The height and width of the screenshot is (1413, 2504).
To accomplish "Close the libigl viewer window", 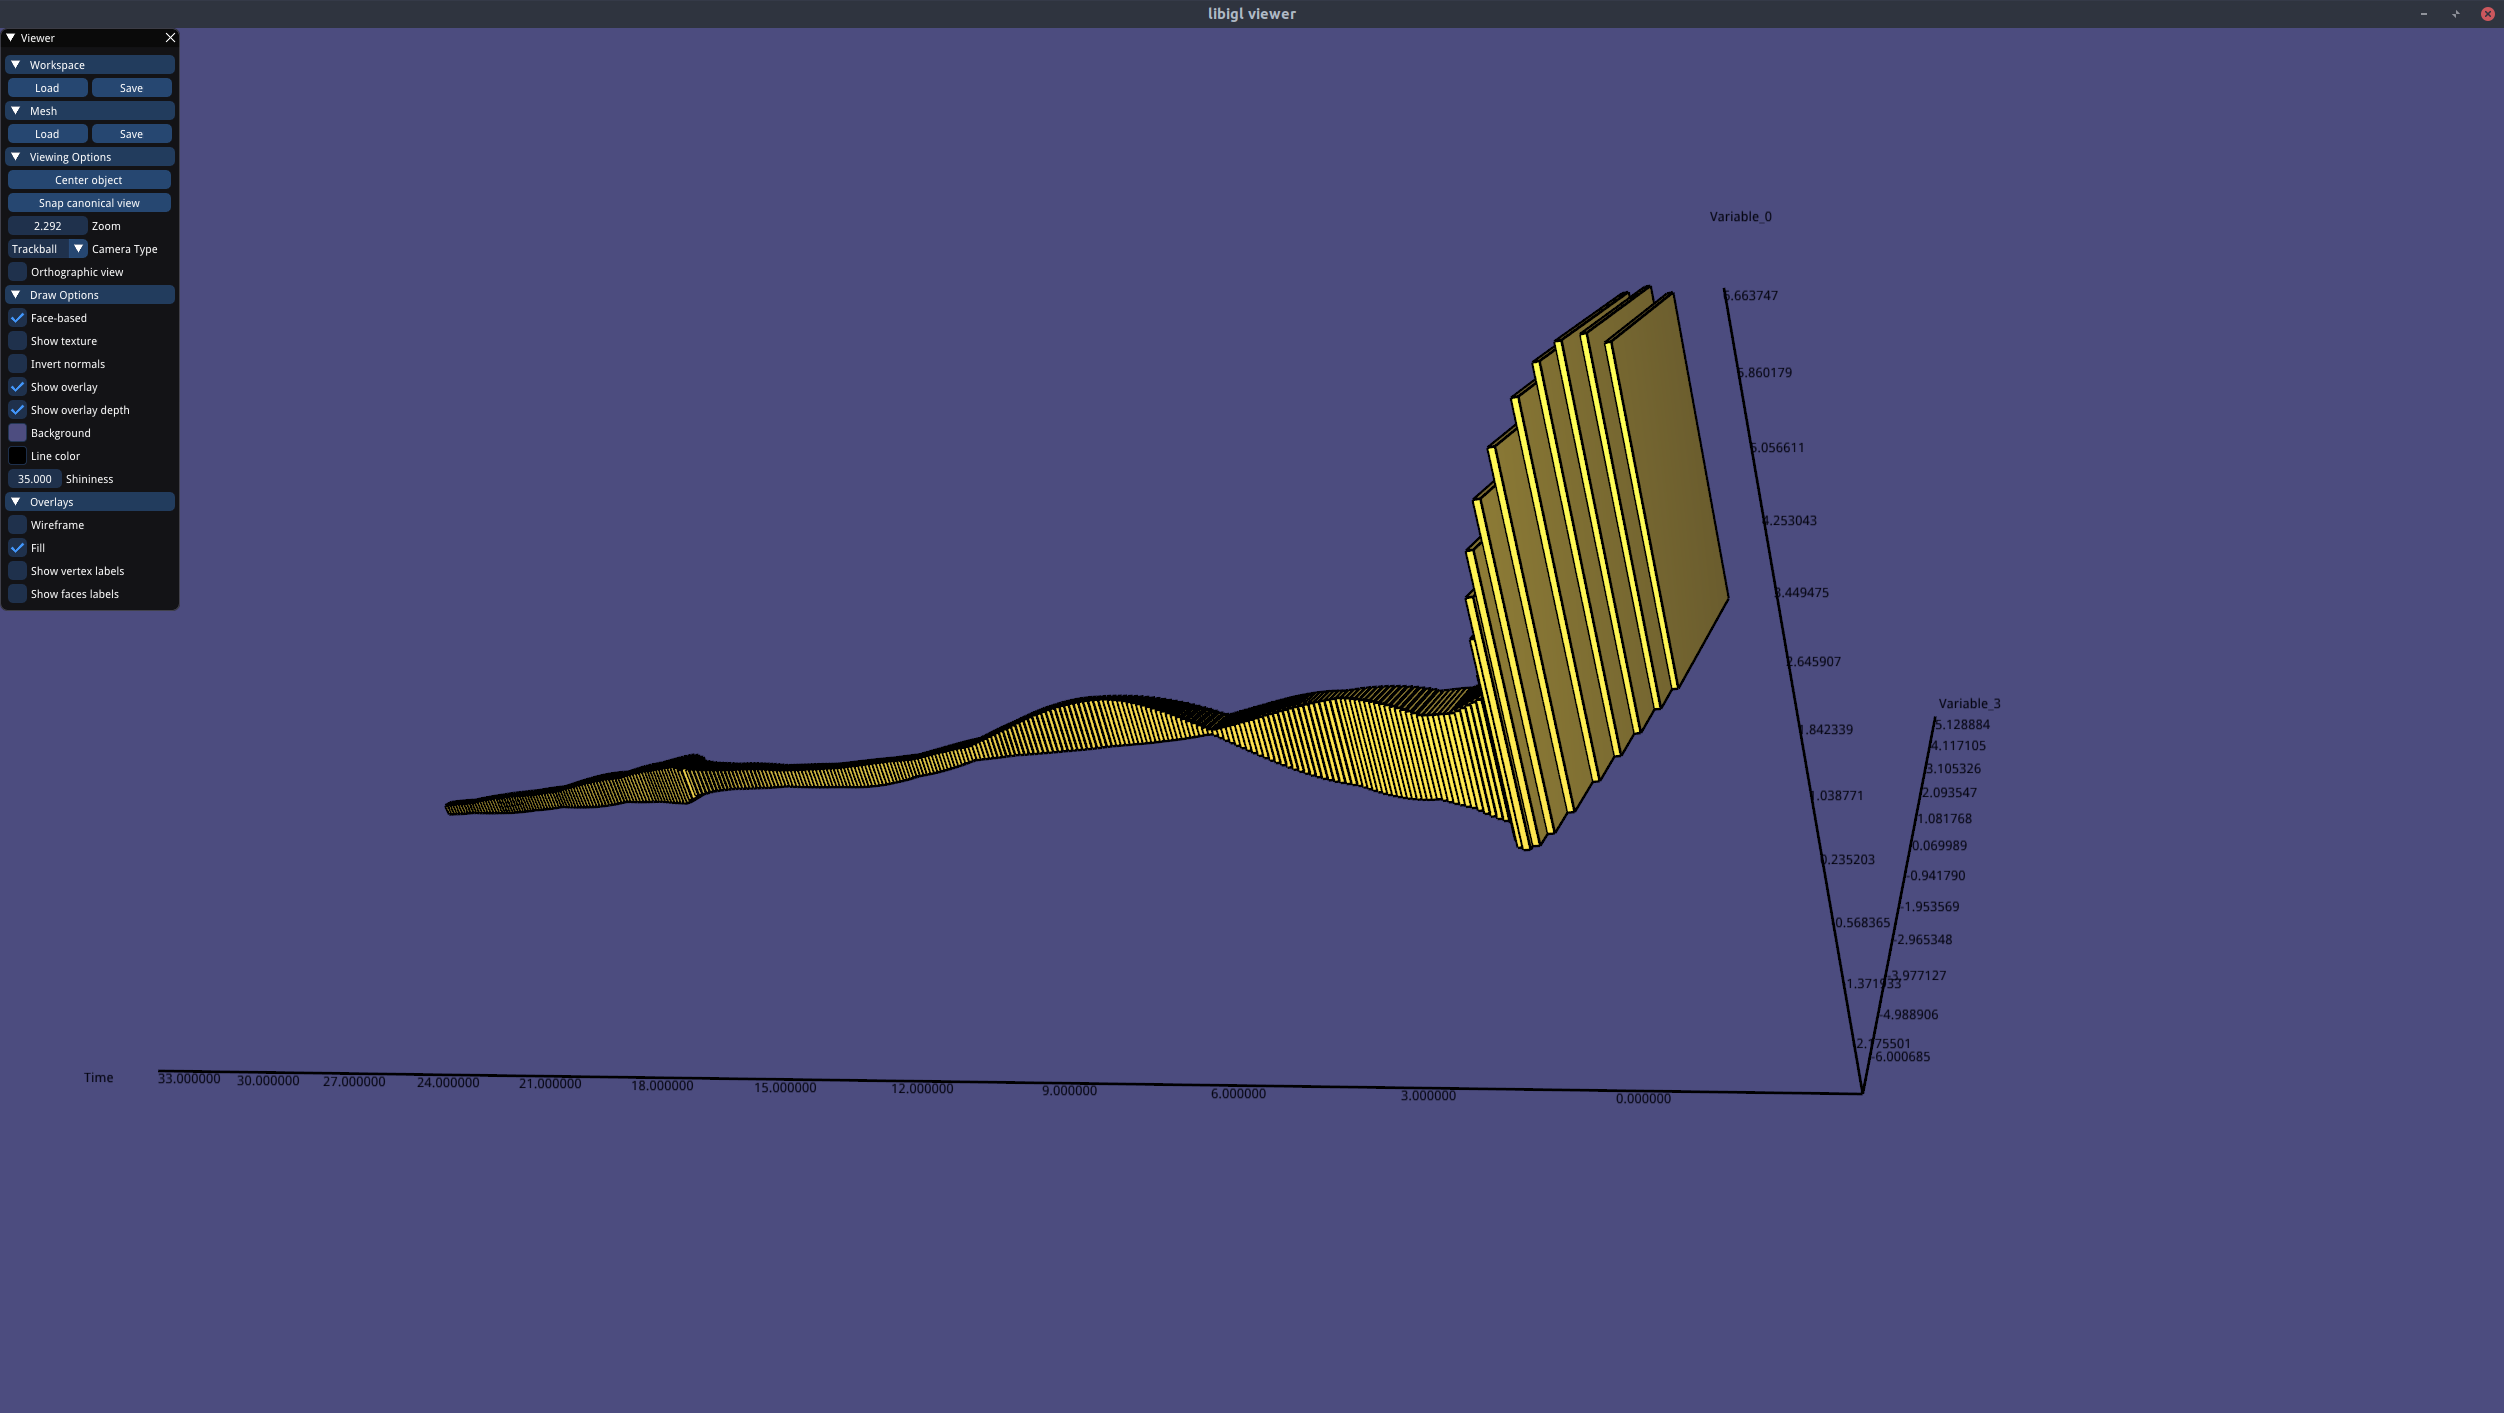I will (x=2487, y=14).
